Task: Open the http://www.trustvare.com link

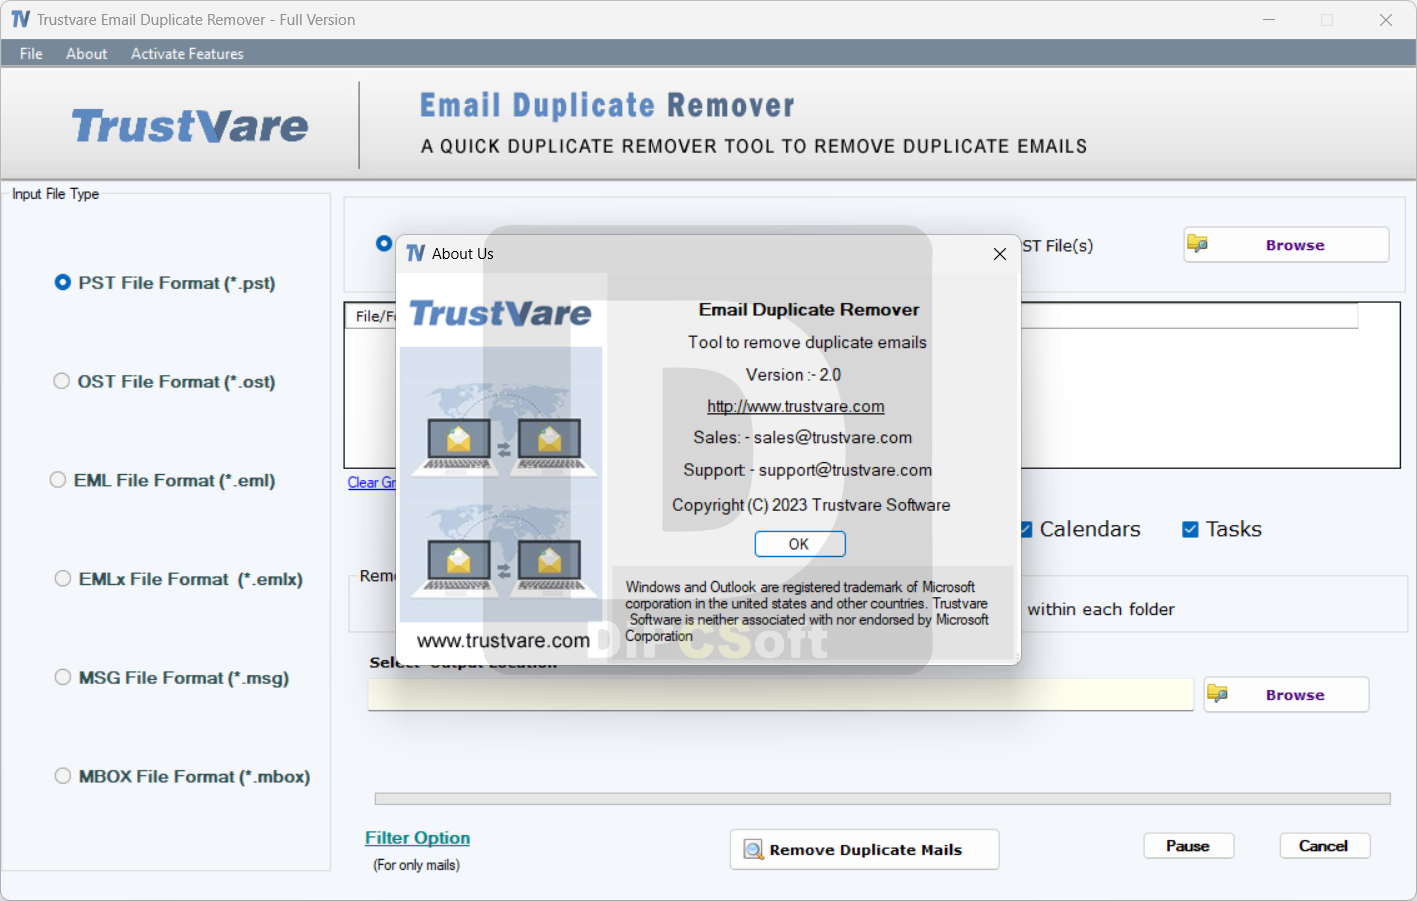Action: [796, 406]
